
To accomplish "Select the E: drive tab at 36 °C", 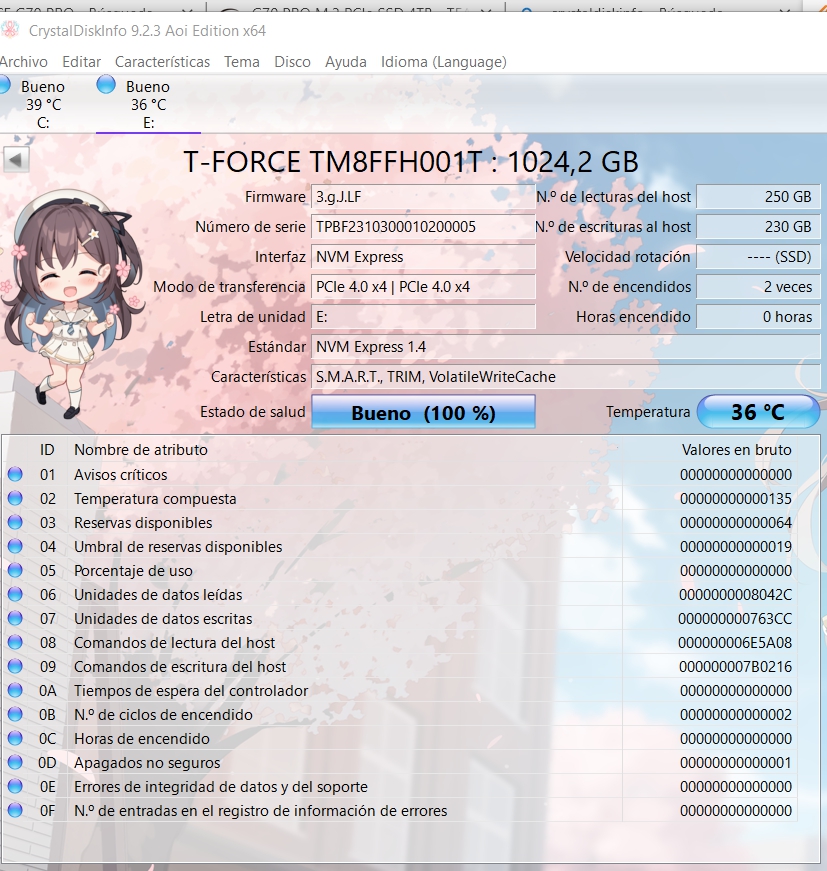I will coord(148,104).
